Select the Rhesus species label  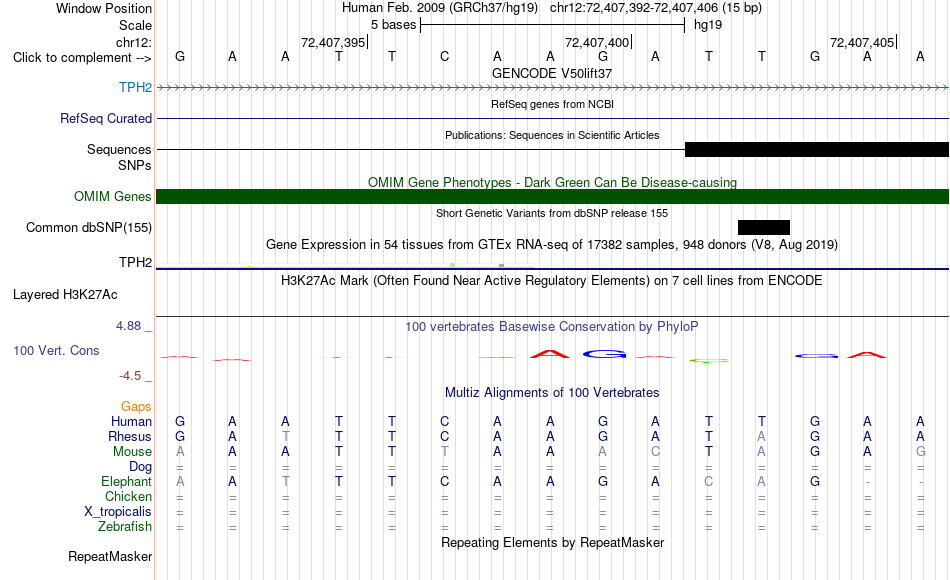(130, 436)
